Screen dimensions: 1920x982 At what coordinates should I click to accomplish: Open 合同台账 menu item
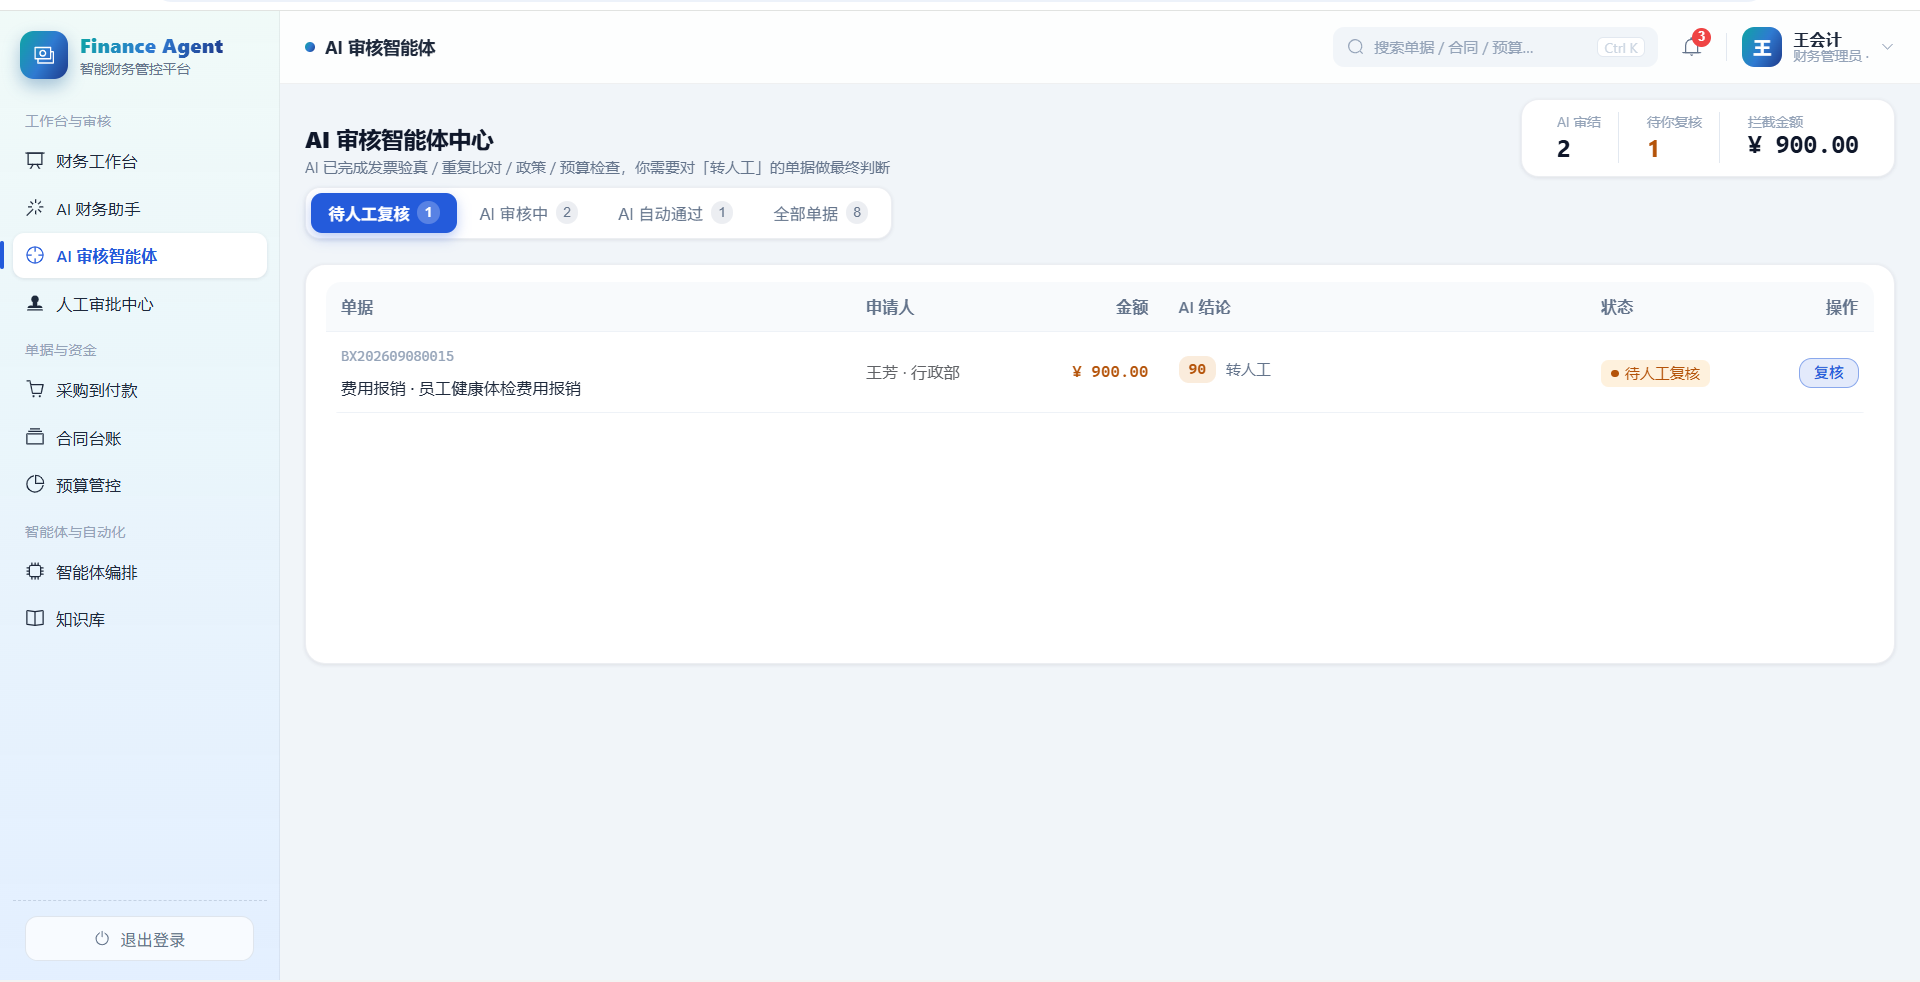click(140, 438)
